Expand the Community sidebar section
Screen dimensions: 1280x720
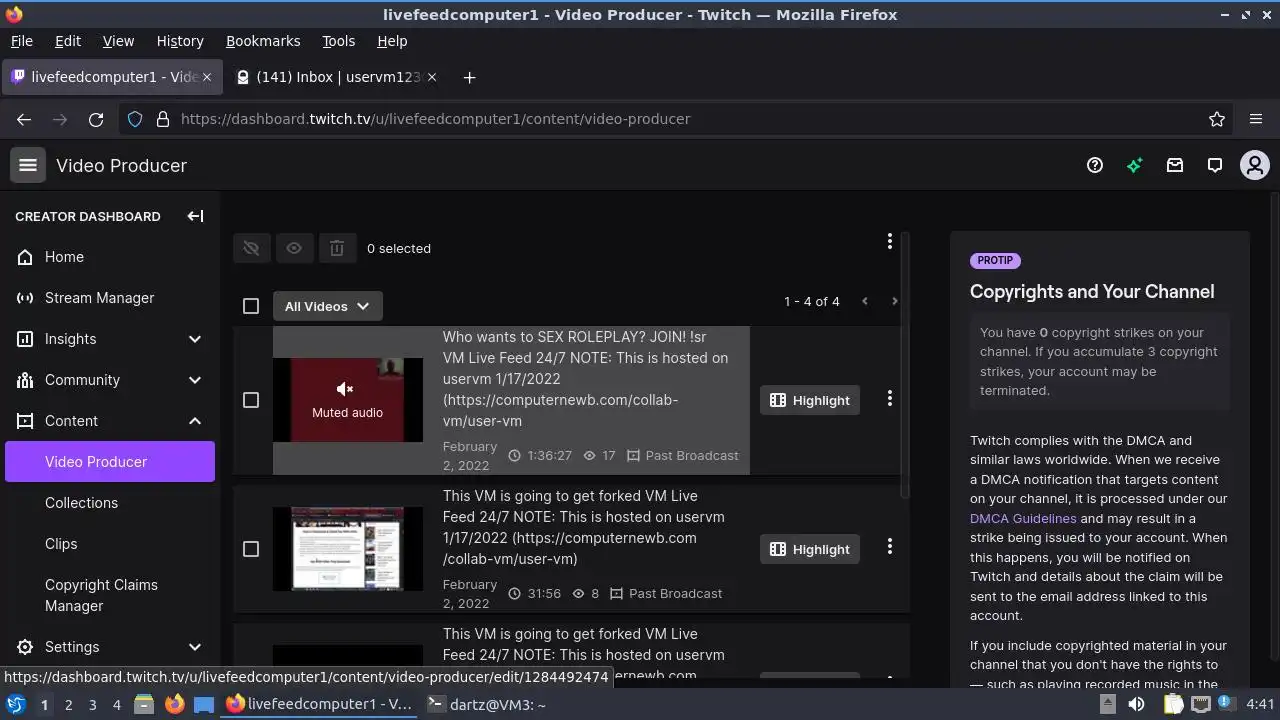pyautogui.click(x=195, y=380)
